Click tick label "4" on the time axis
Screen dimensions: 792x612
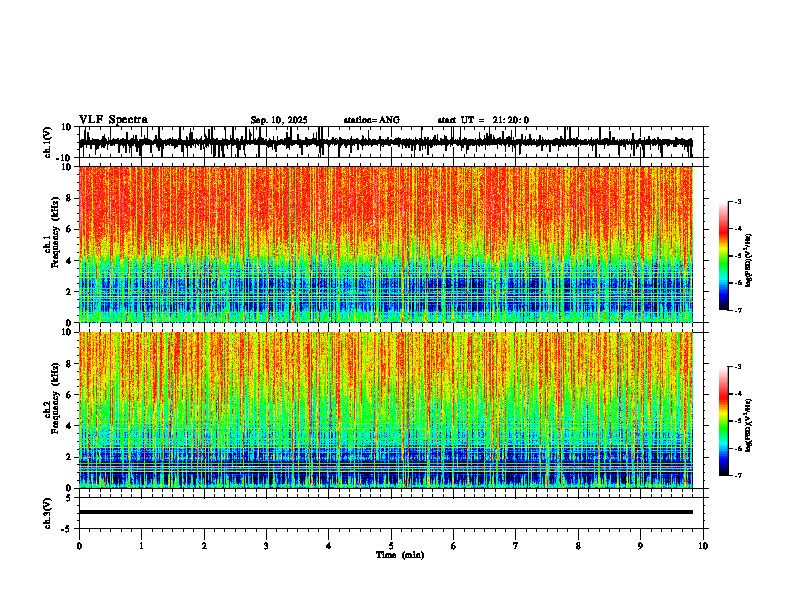tap(329, 546)
